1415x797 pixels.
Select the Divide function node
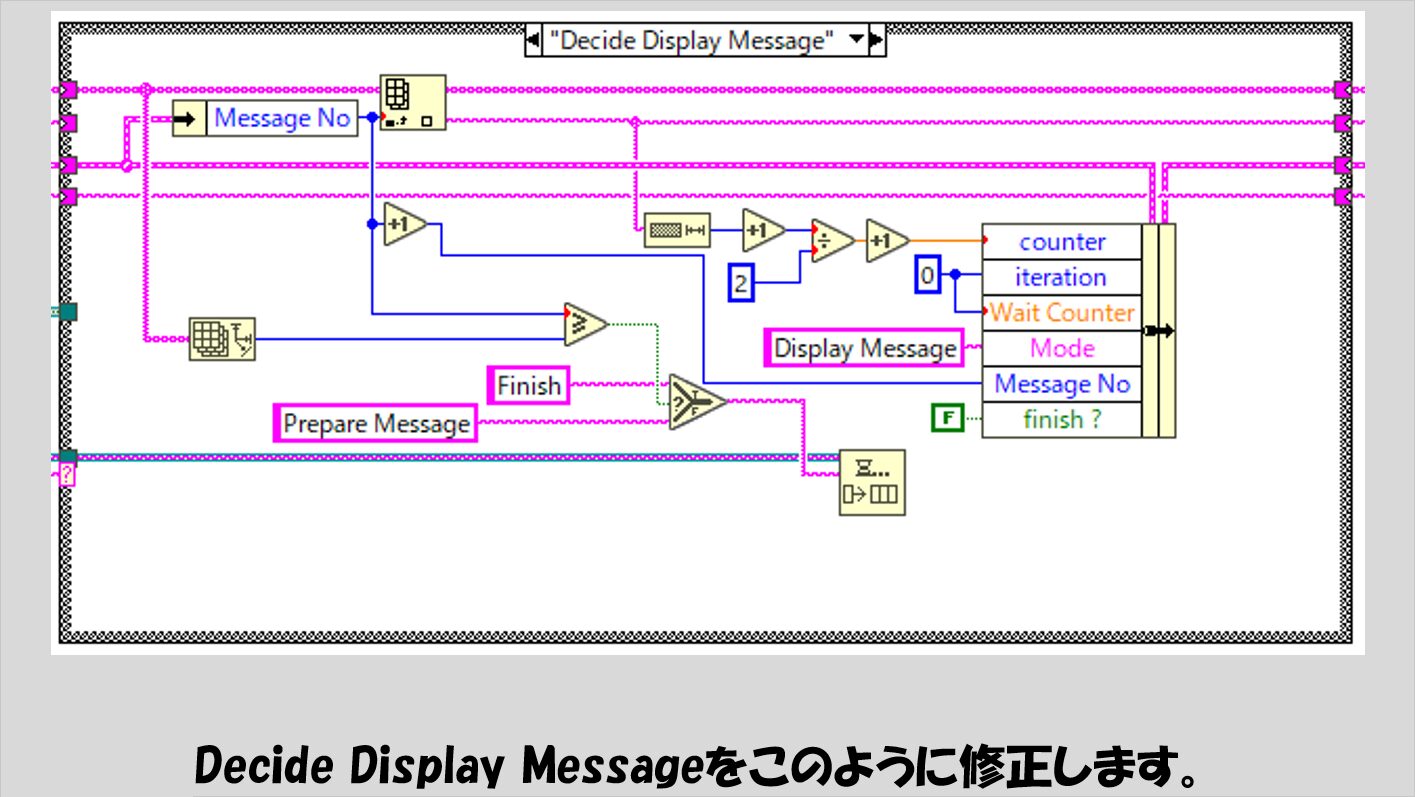point(831,241)
